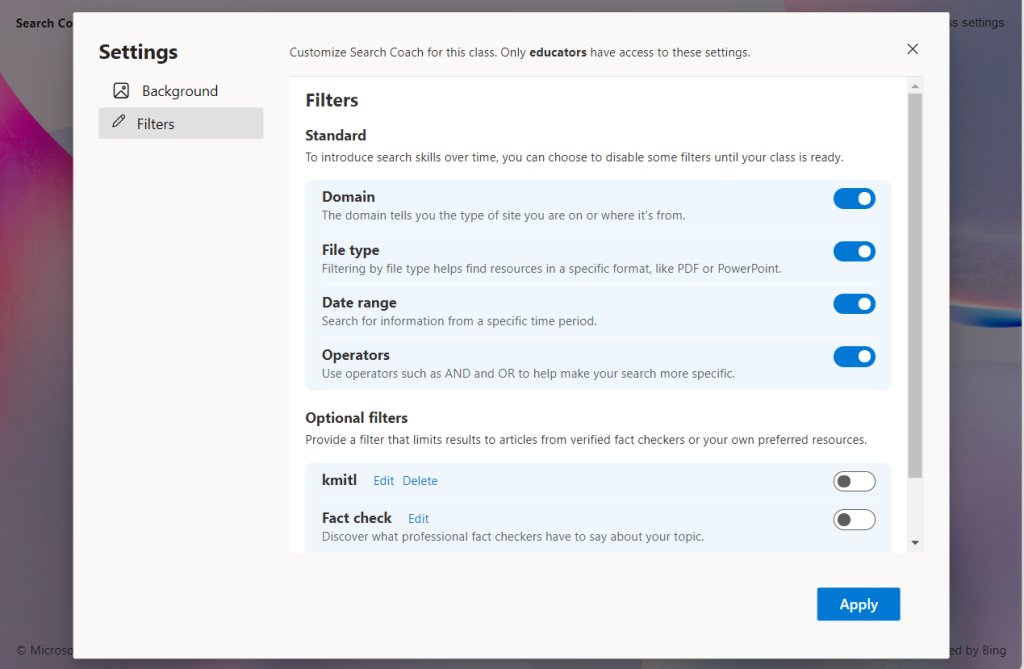
Task: Open the Background settings section
Action: (x=180, y=90)
